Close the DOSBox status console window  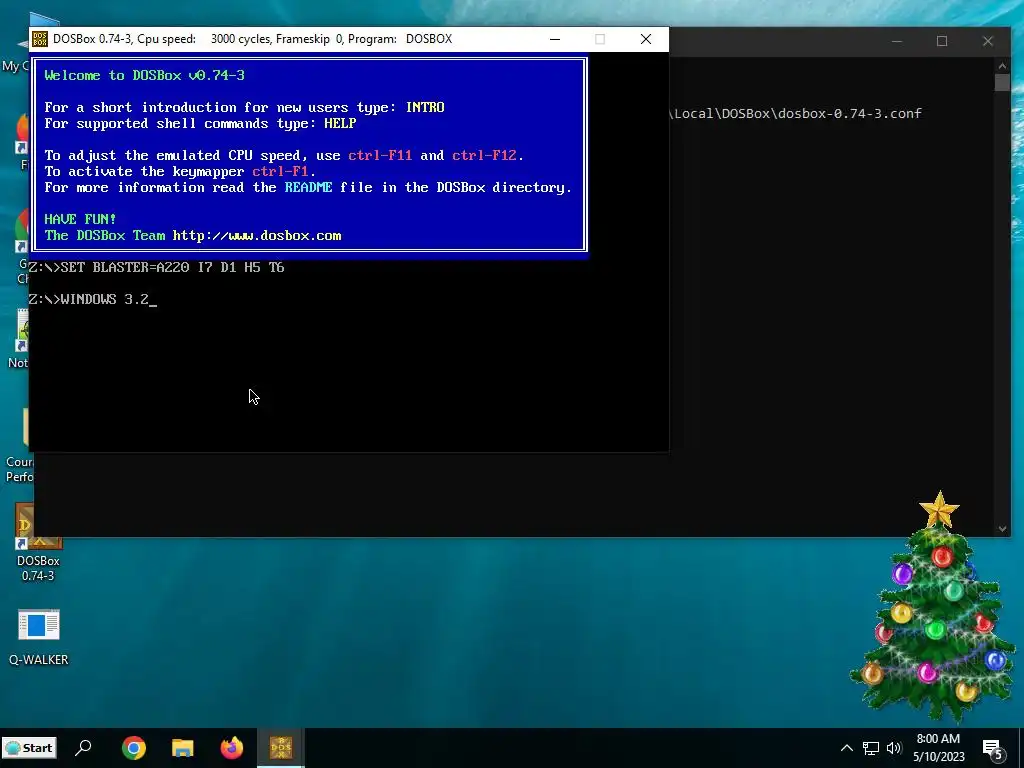tap(987, 41)
